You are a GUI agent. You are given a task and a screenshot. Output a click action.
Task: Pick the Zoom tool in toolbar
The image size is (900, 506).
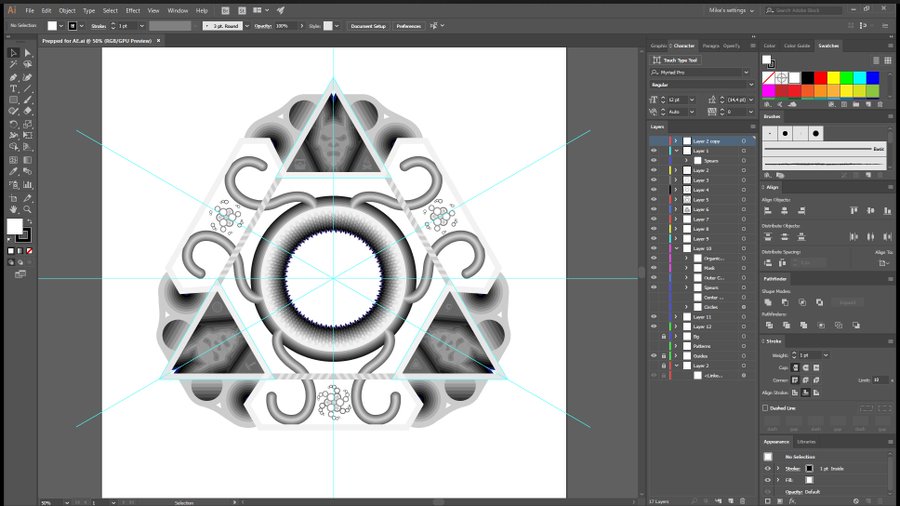click(28, 208)
